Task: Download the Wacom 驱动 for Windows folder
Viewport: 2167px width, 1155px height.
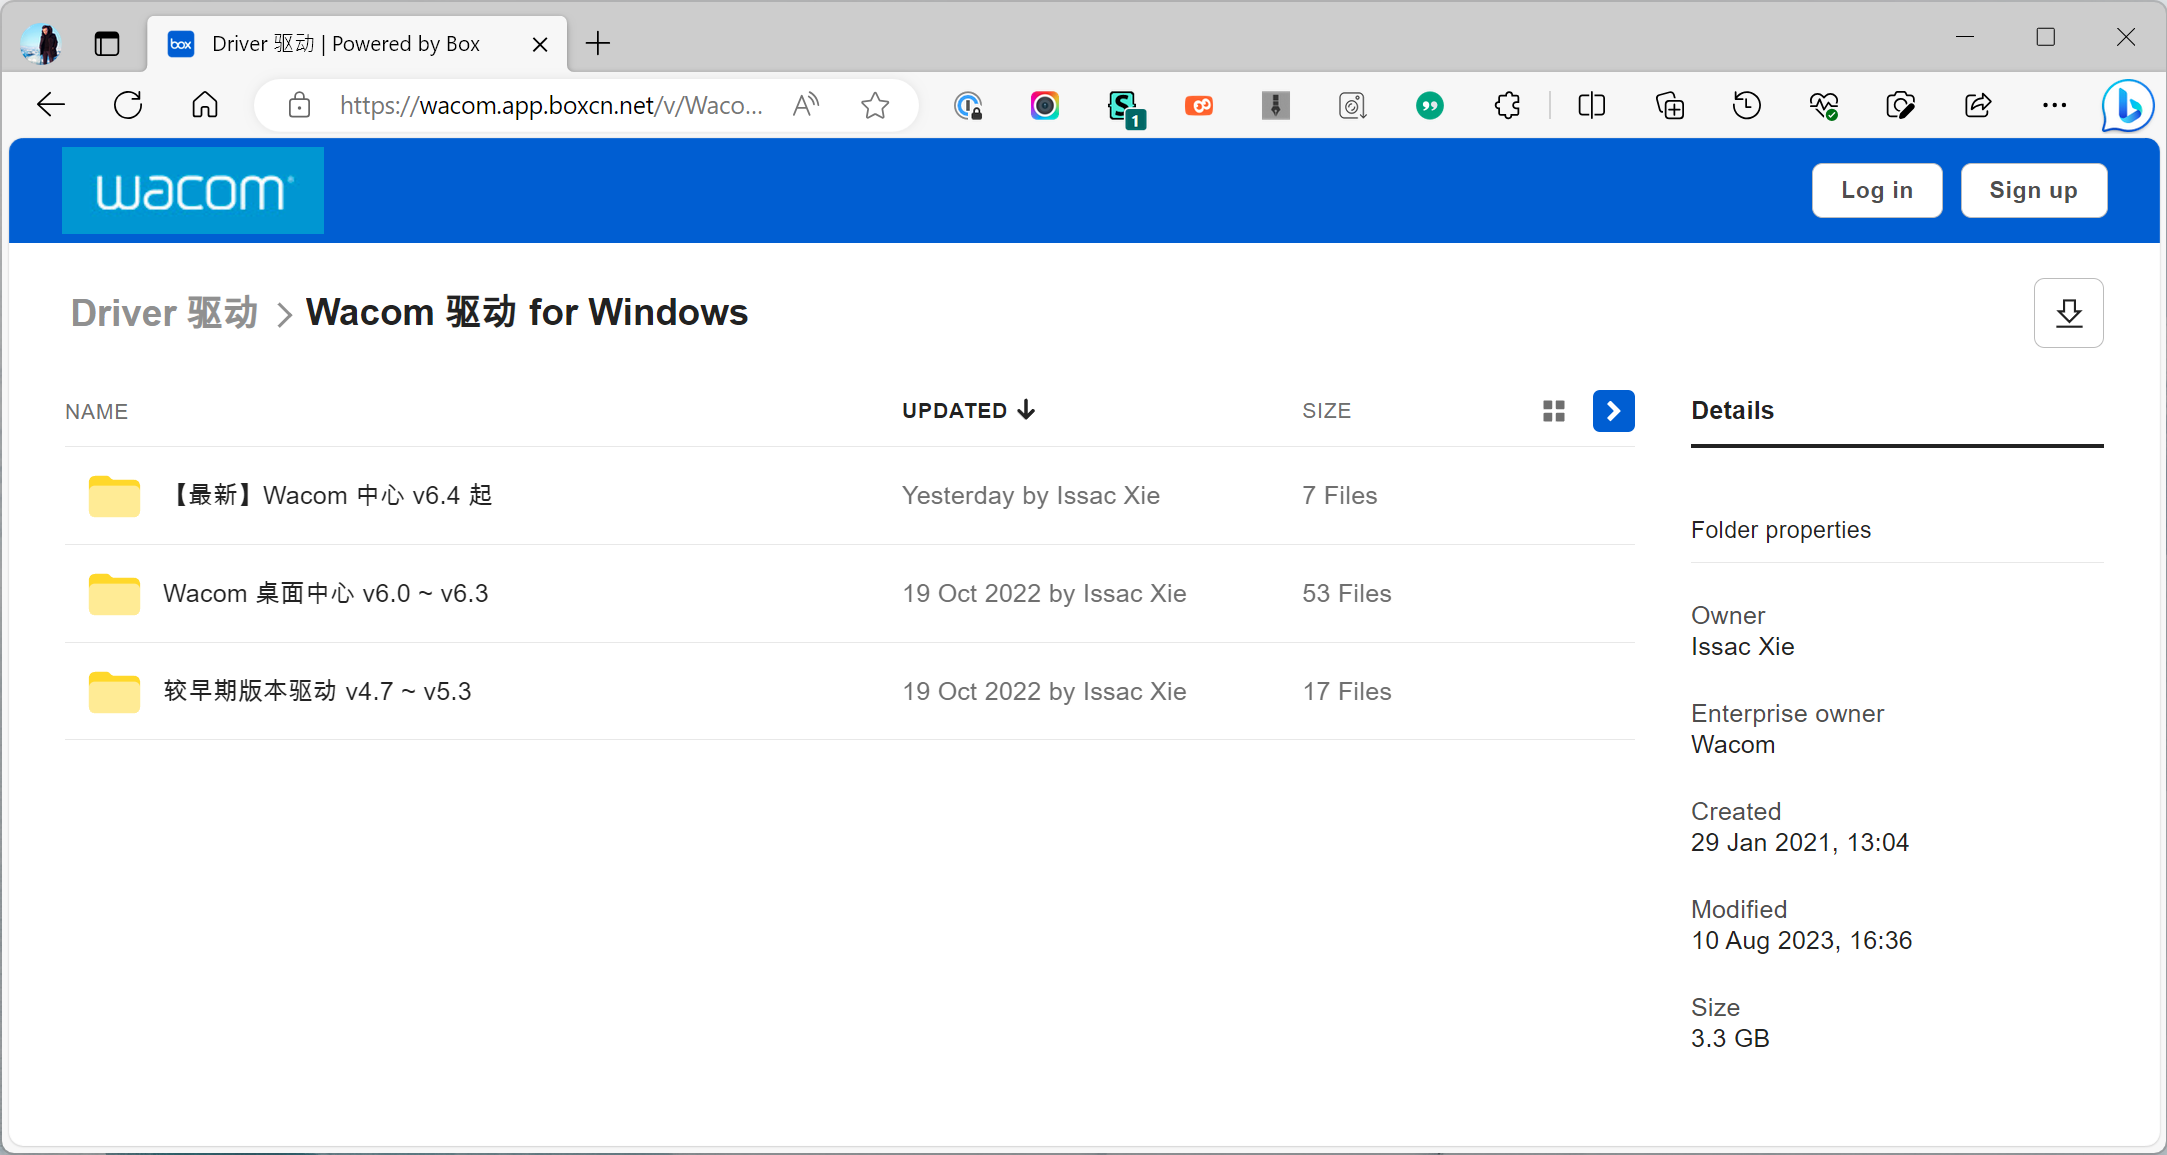Action: point(2069,313)
